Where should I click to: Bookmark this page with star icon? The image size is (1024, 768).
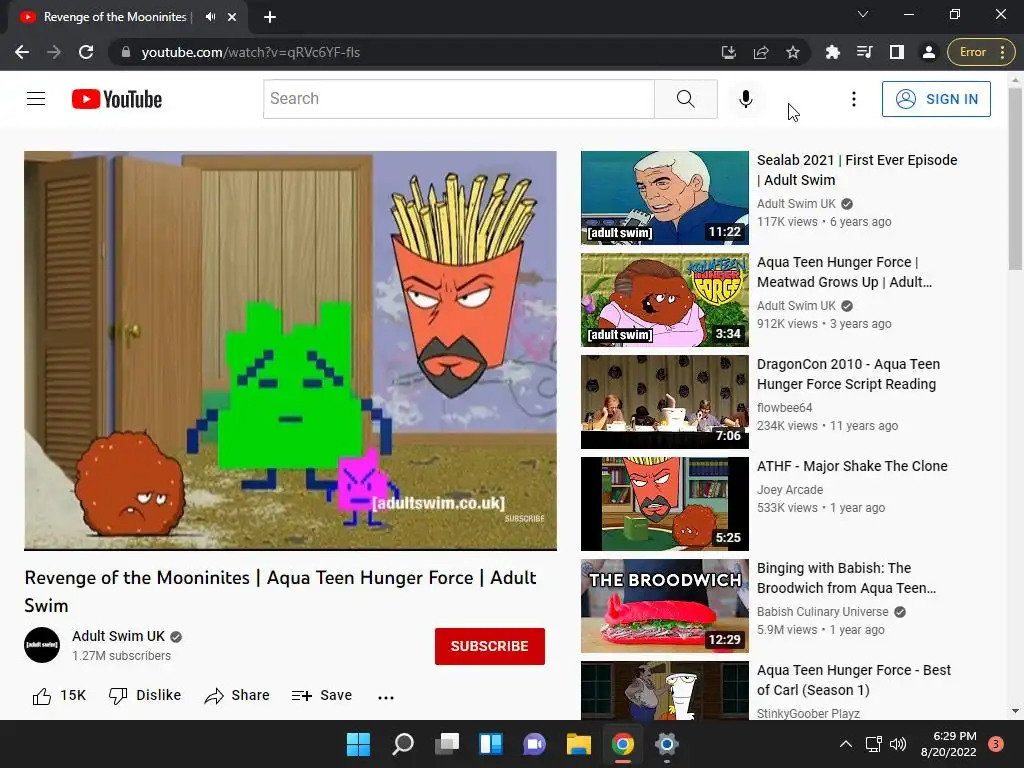[793, 52]
